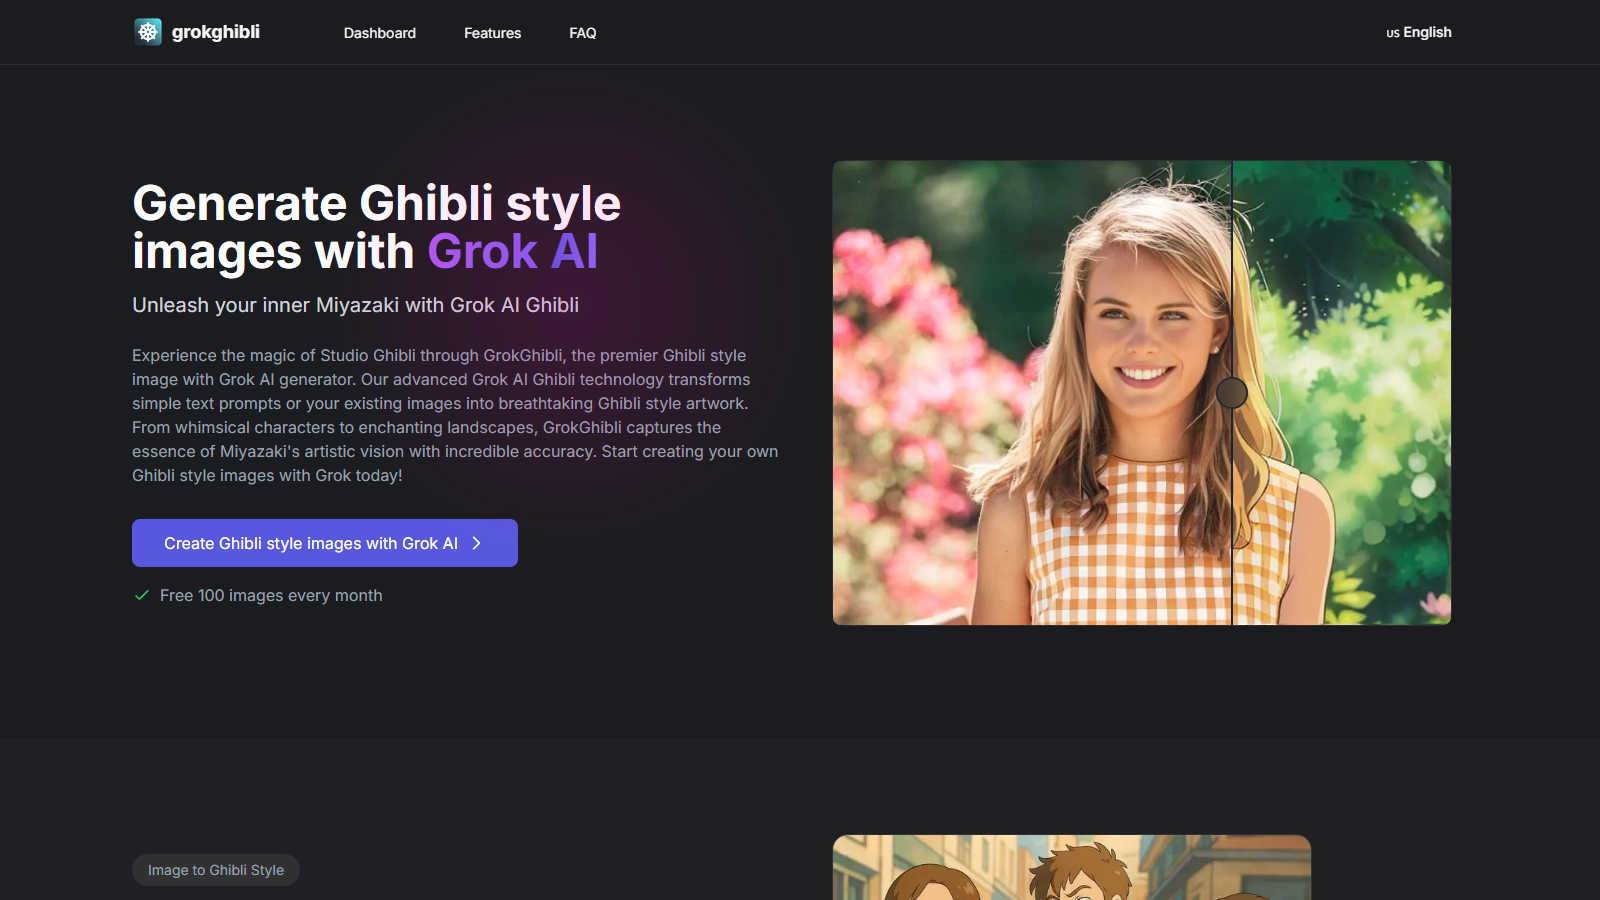Screen dimensions: 1600x900
Task: Click the Free 100 images every month text
Action: [x=271, y=595]
